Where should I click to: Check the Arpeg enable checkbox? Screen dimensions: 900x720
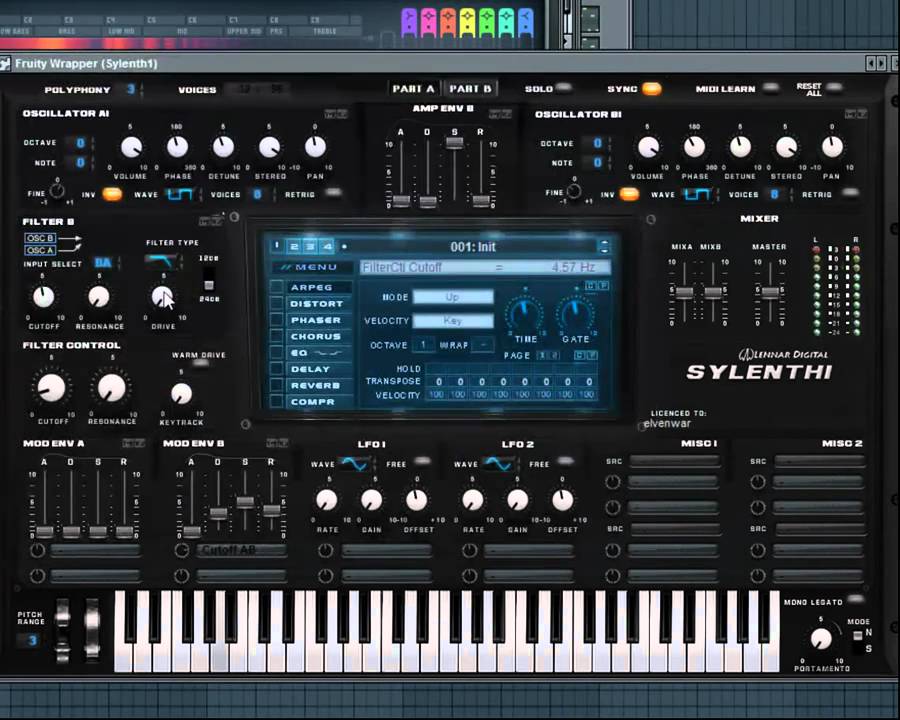(277, 287)
